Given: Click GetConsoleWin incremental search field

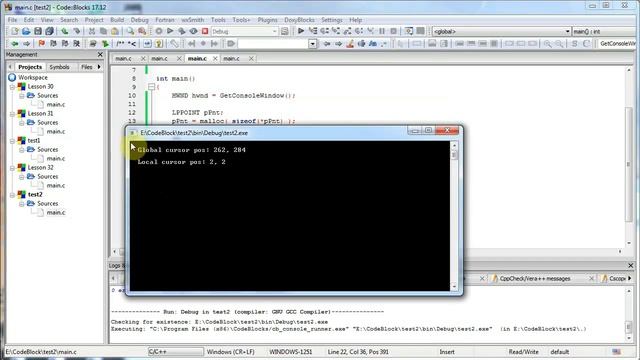Looking at the screenshot, I should coord(617,44).
